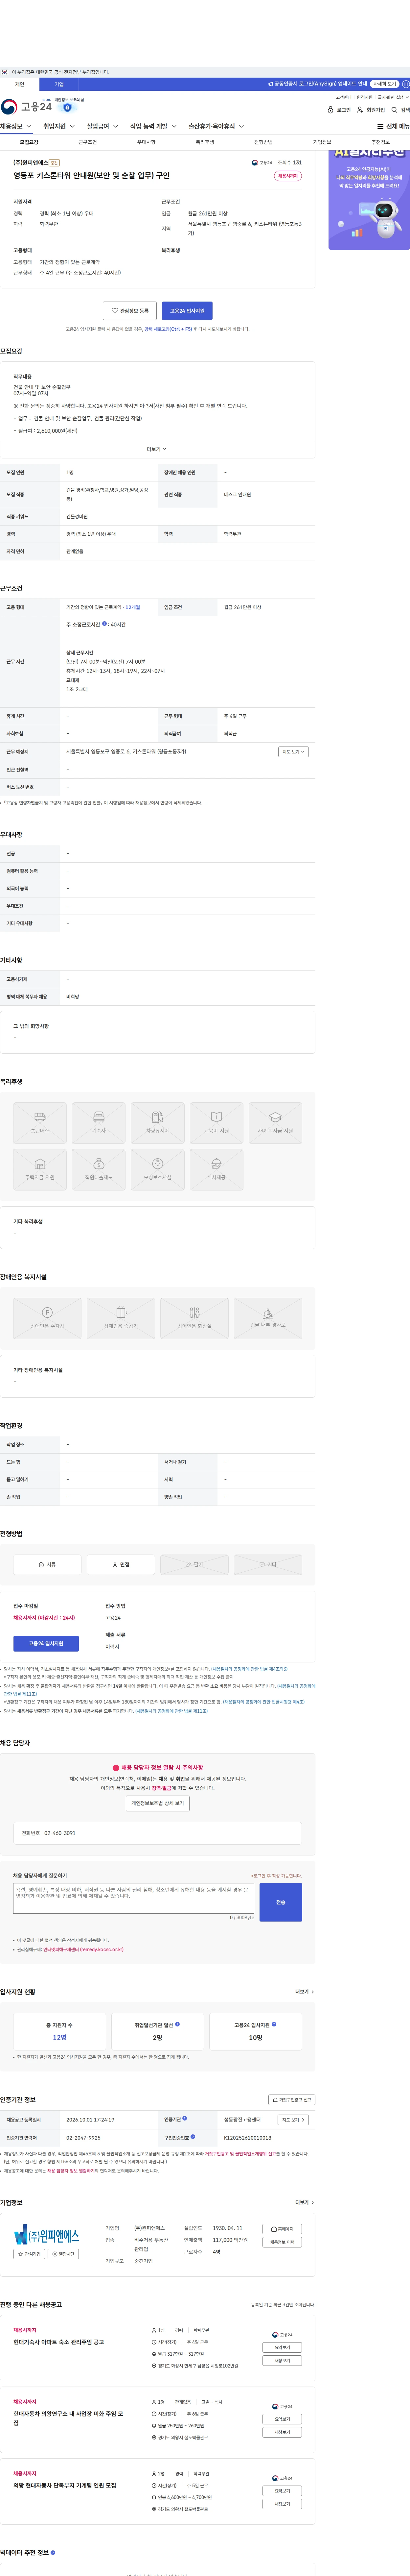410x2576 pixels.
Task: Expand the 출산휴가·육아휴직 menu
Action: (x=216, y=127)
